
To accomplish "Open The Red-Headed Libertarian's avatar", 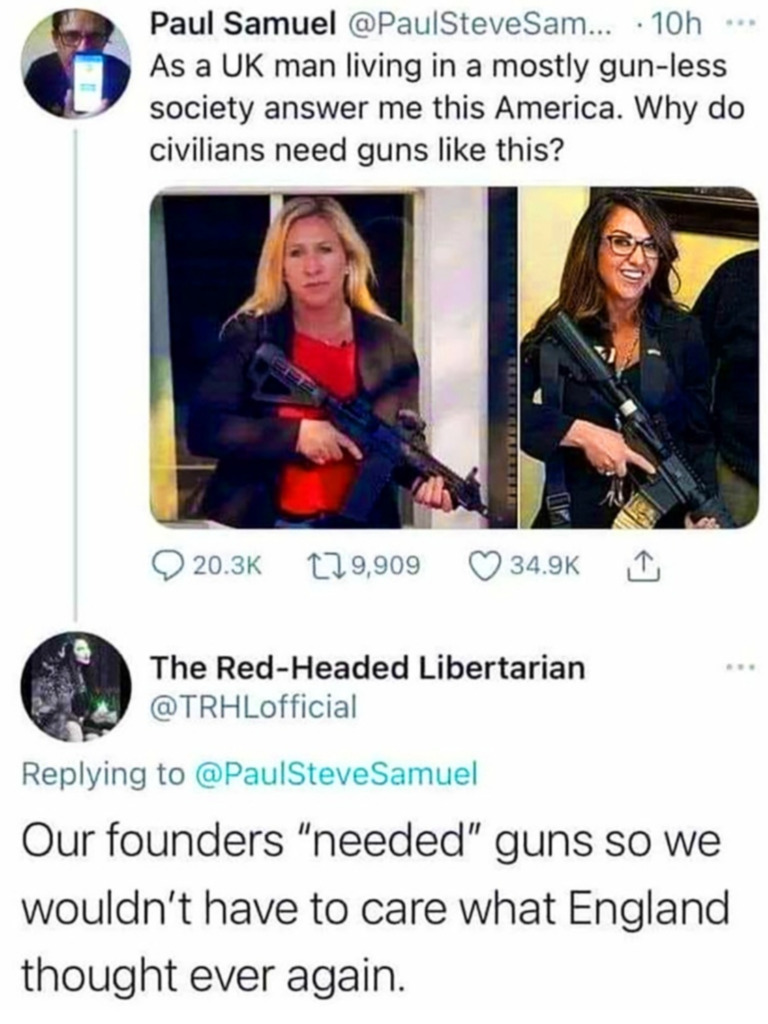I will 76,687.
